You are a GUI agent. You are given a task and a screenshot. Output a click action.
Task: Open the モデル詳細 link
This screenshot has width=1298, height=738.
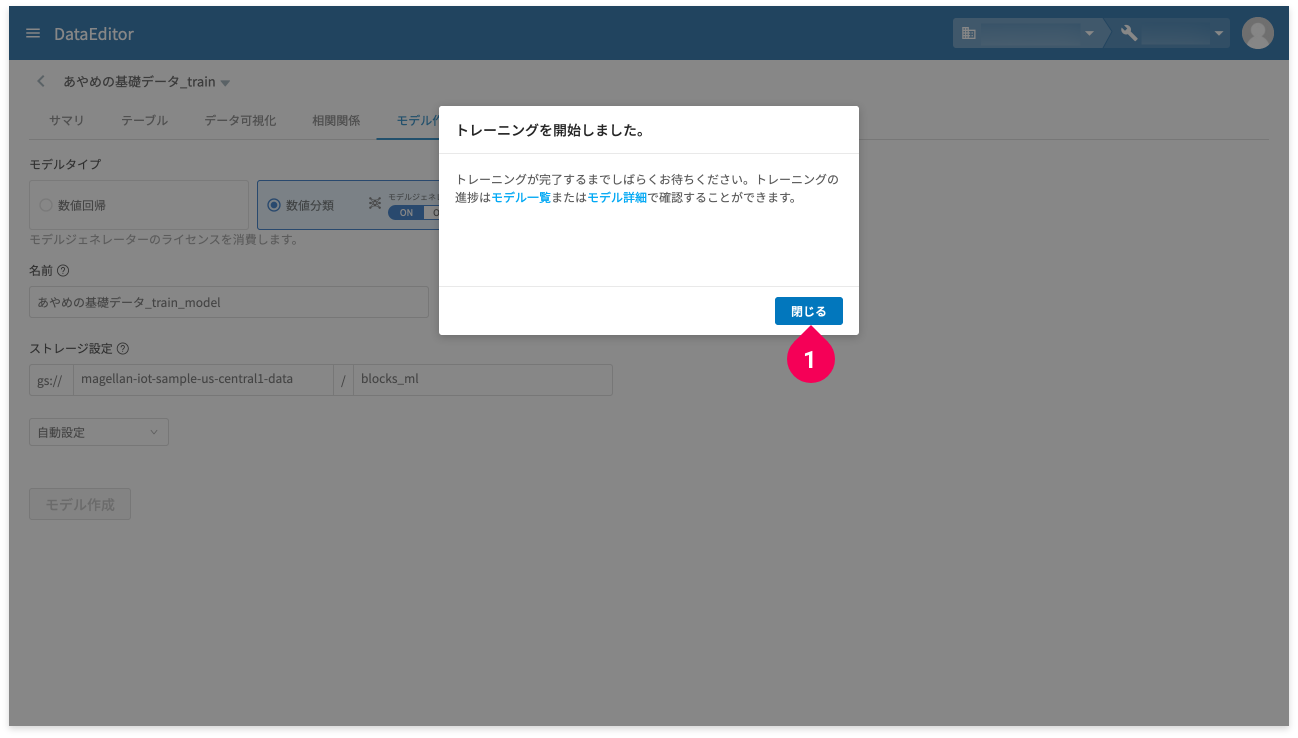617,197
